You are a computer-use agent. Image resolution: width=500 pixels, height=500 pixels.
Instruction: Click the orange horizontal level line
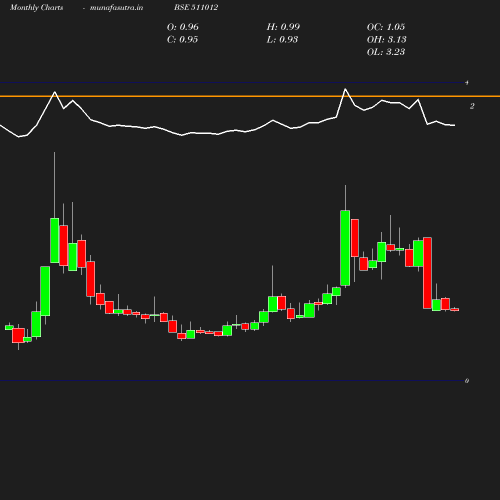(x=250, y=96)
